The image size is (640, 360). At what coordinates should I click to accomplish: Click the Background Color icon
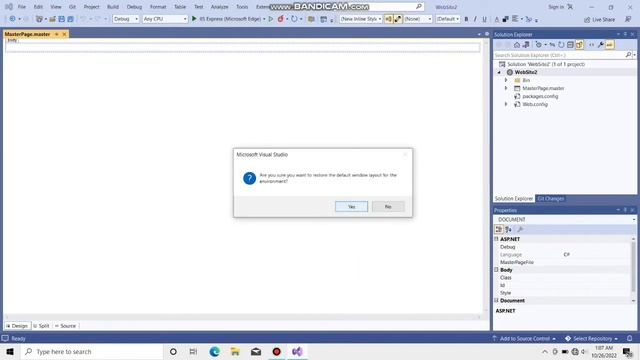pos(505,19)
